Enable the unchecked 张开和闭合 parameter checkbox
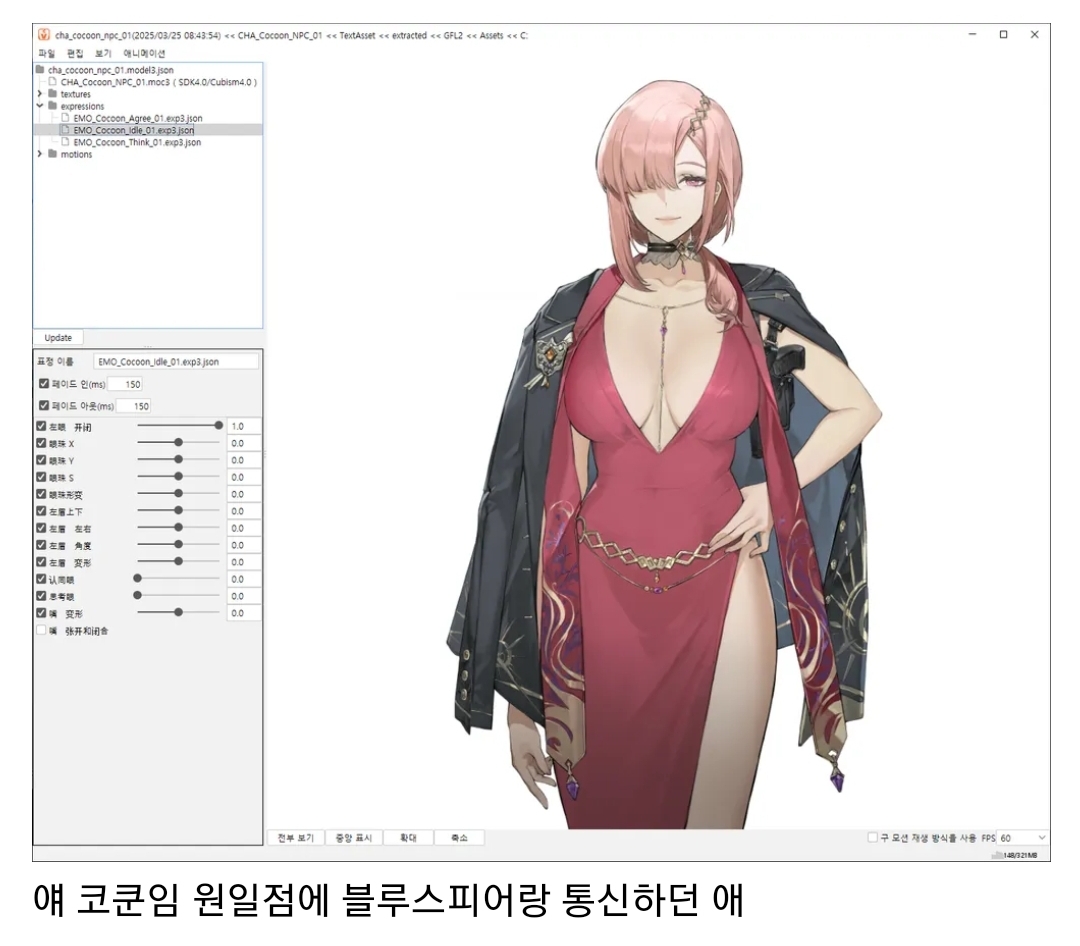This screenshot has height=946, width=1080. tap(41, 630)
